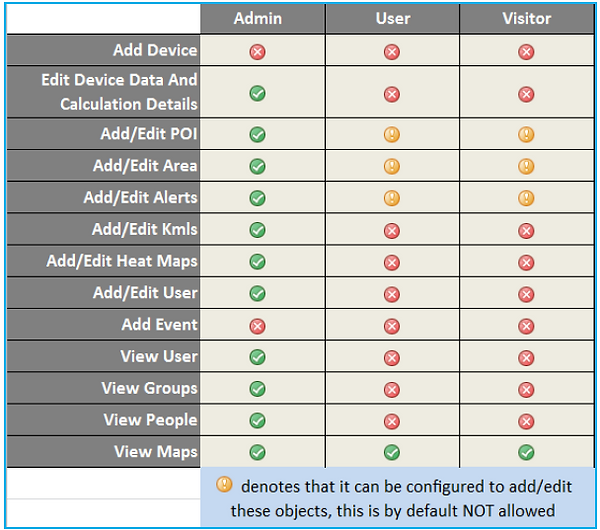Click the View People row label
600x530 pixels.
(150, 420)
